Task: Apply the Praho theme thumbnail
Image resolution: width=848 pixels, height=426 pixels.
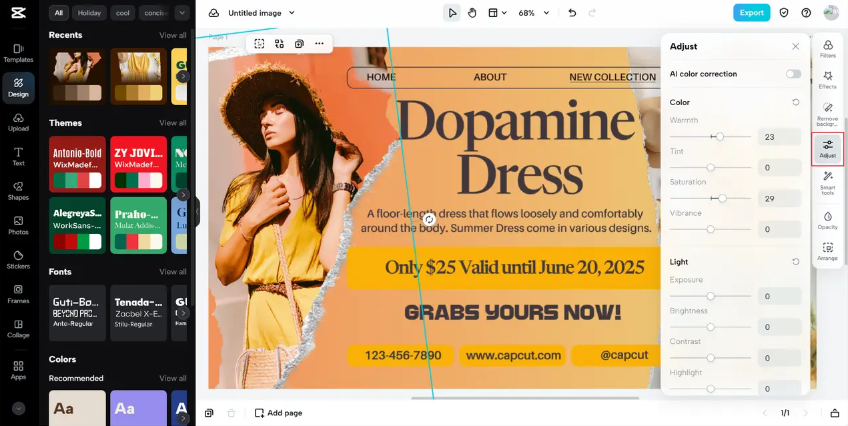Action: pos(138,225)
